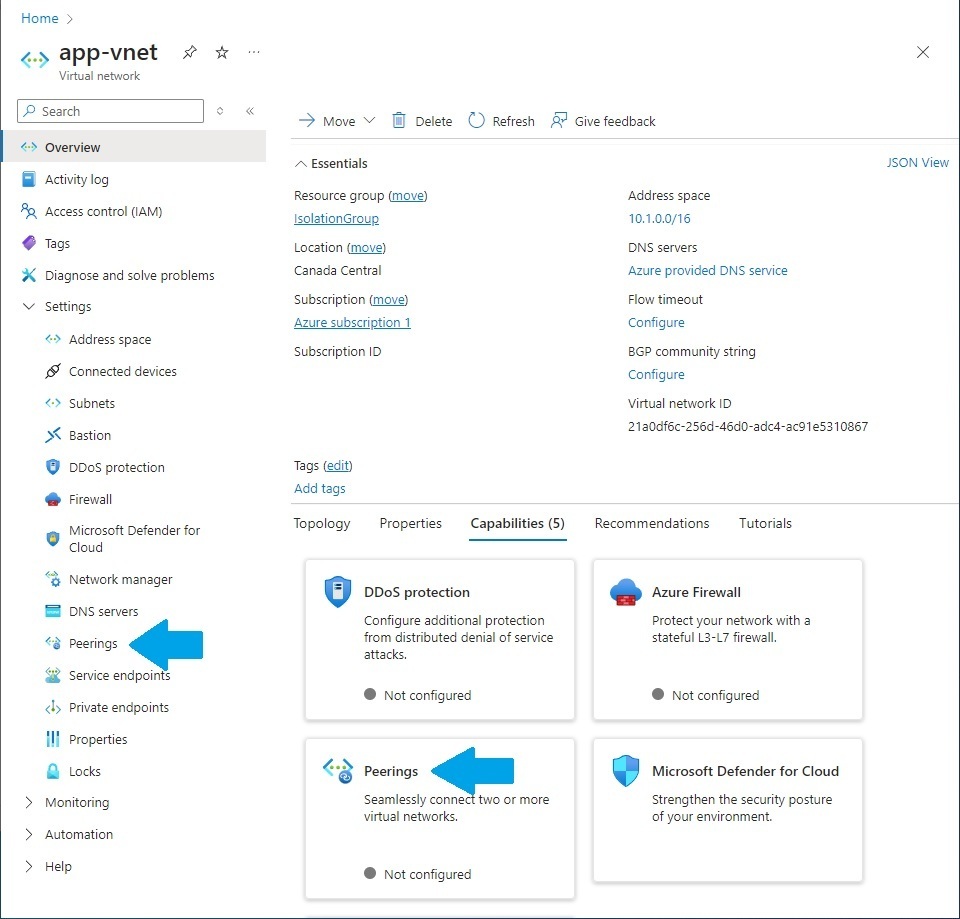Screen dimensions: 960x919
Task: Click the sidebar Search input field
Action: coord(120,111)
